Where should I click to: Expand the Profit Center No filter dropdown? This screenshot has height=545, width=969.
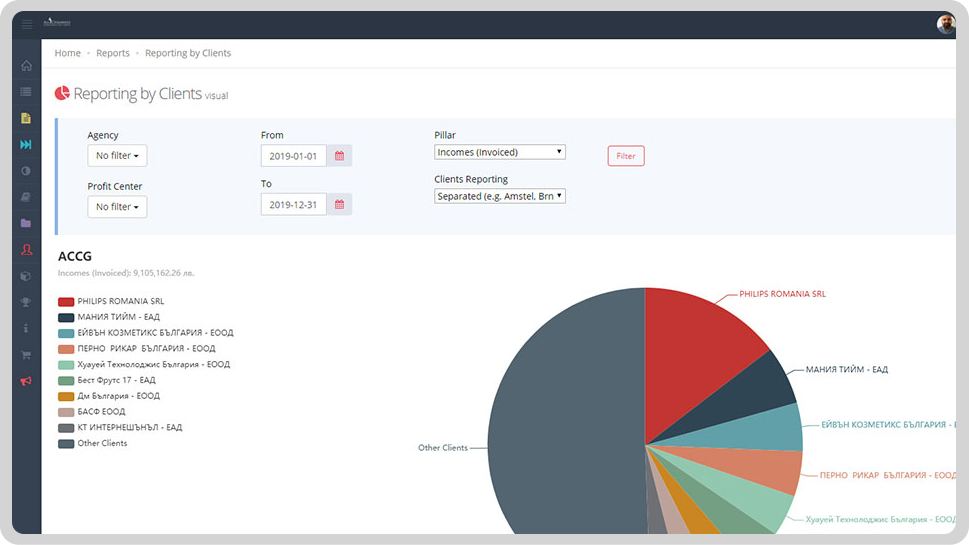point(117,207)
